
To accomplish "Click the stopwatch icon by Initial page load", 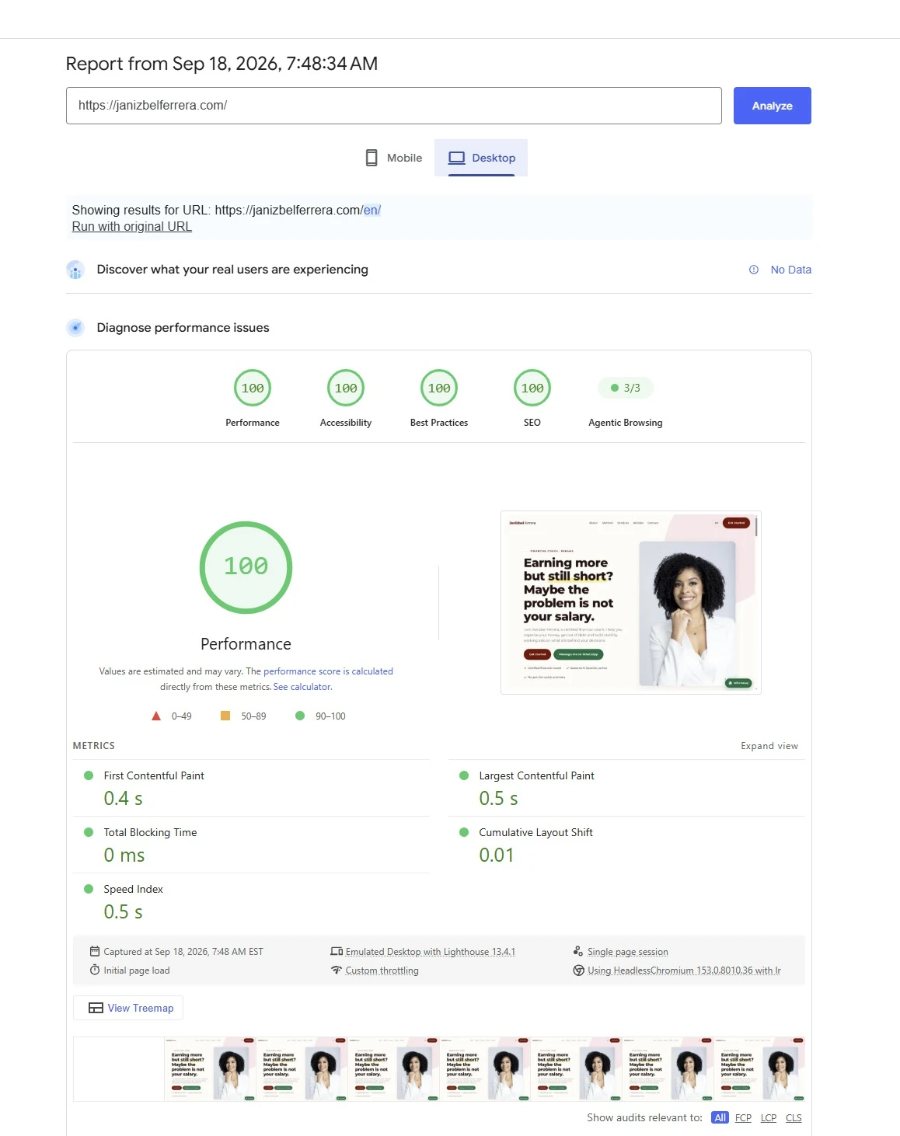I will 94,970.
